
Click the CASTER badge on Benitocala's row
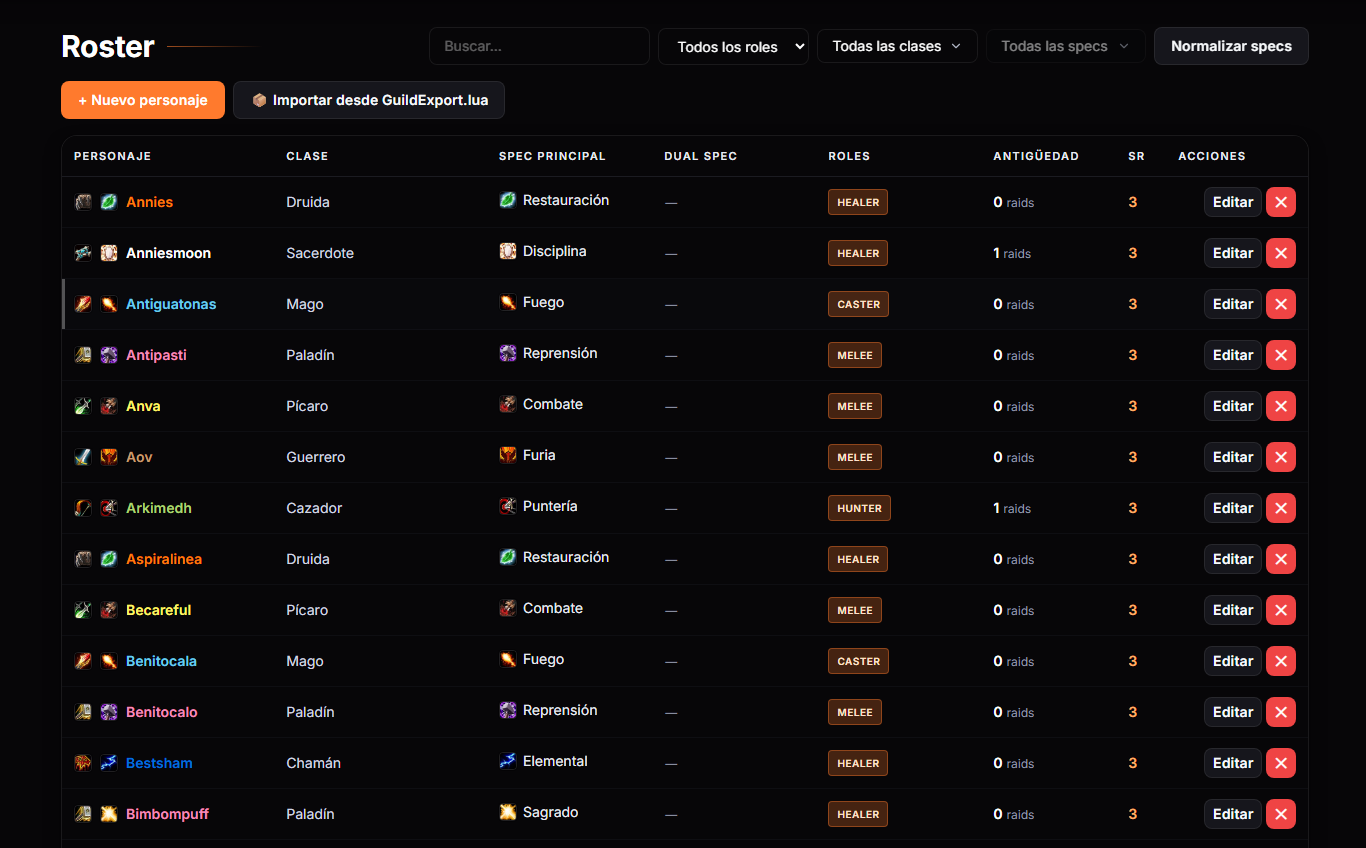click(x=858, y=661)
